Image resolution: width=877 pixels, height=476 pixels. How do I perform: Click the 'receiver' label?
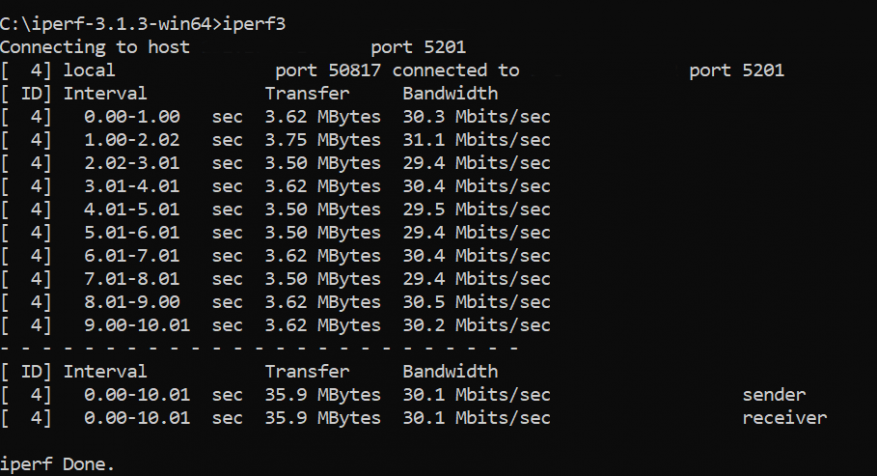point(784,417)
